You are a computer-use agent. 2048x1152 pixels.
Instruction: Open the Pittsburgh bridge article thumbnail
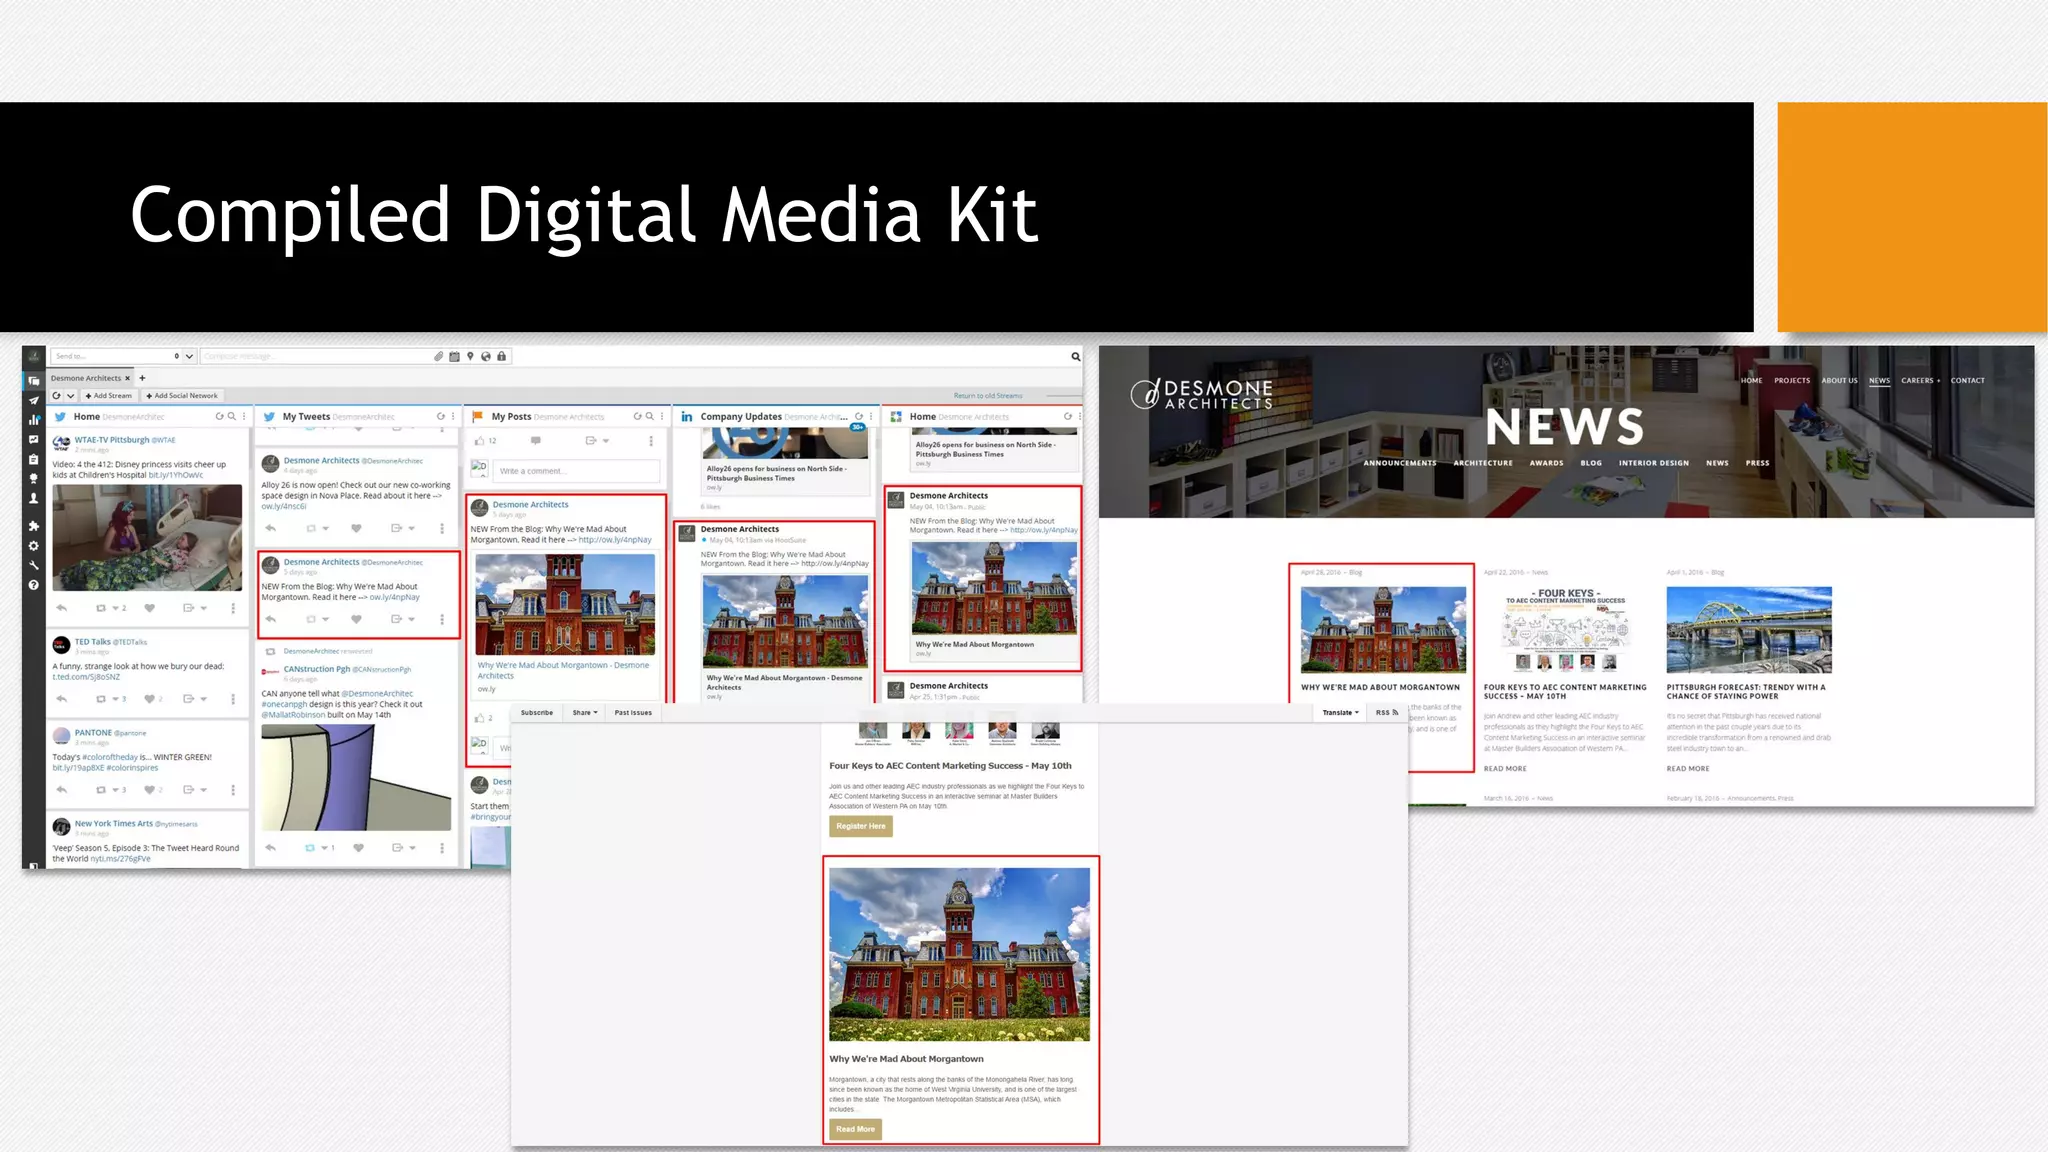pyautogui.click(x=1749, y=630)
